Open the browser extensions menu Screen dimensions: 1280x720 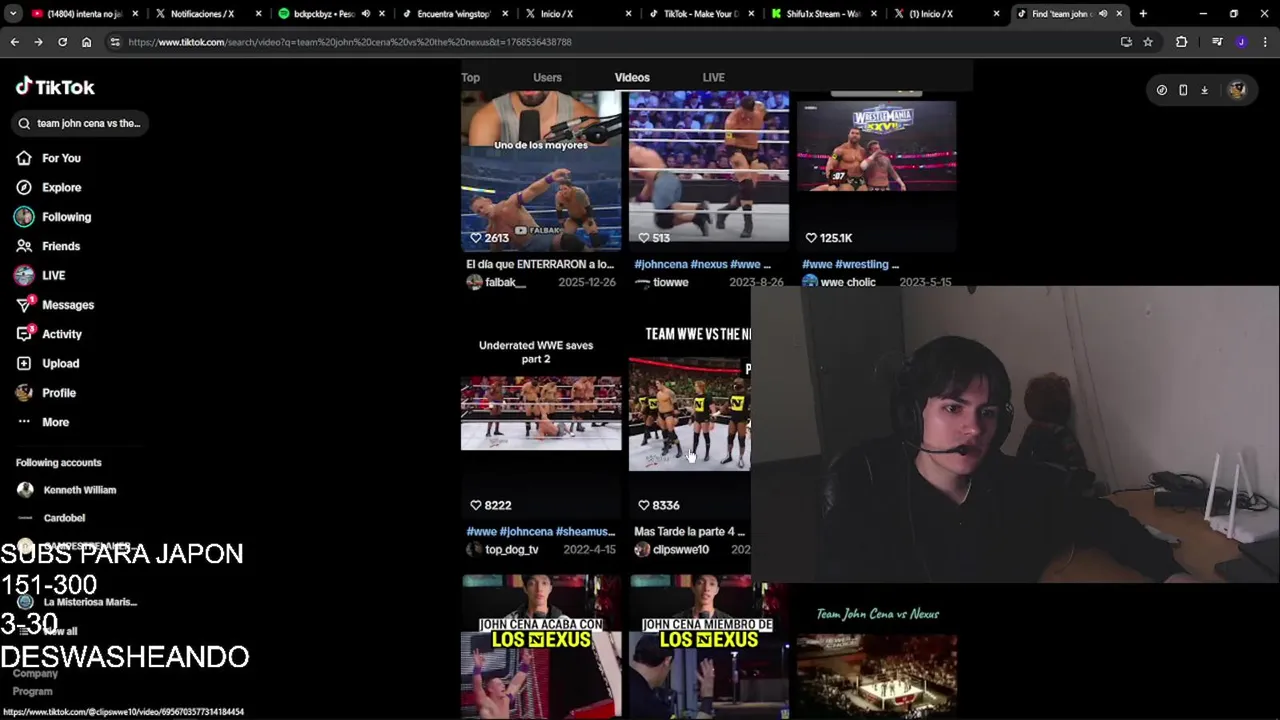[x=1182, y=42]
